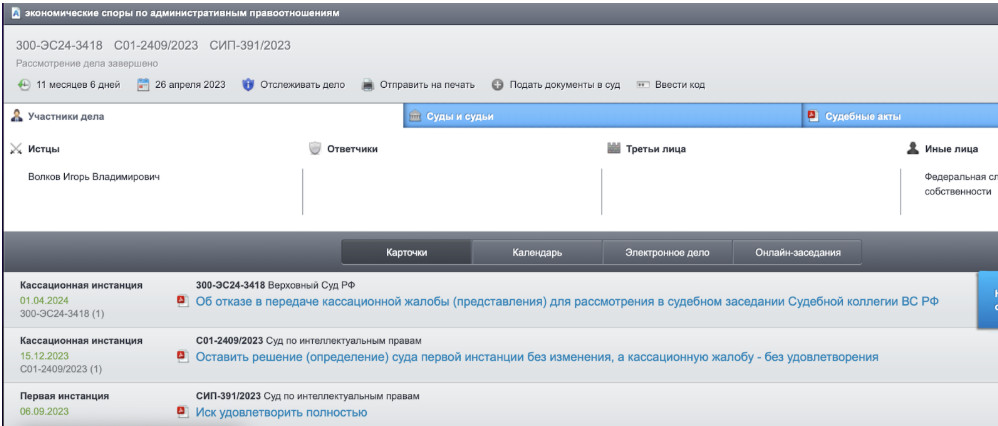The image size is (998, 426).
Task: Click the date 15.12.2023
Action: click(x=44, y=356)
